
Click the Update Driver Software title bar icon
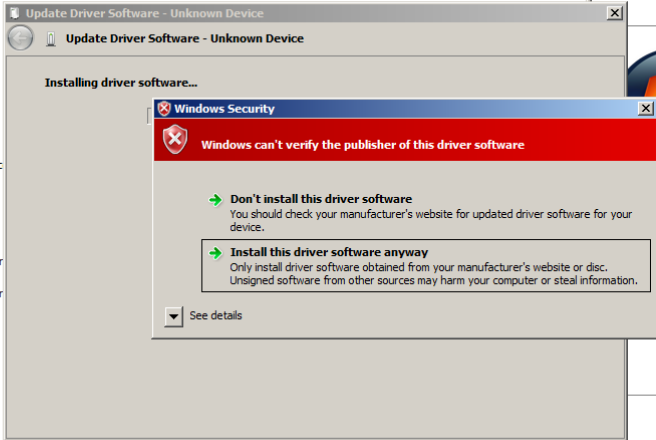coord(15,13)
